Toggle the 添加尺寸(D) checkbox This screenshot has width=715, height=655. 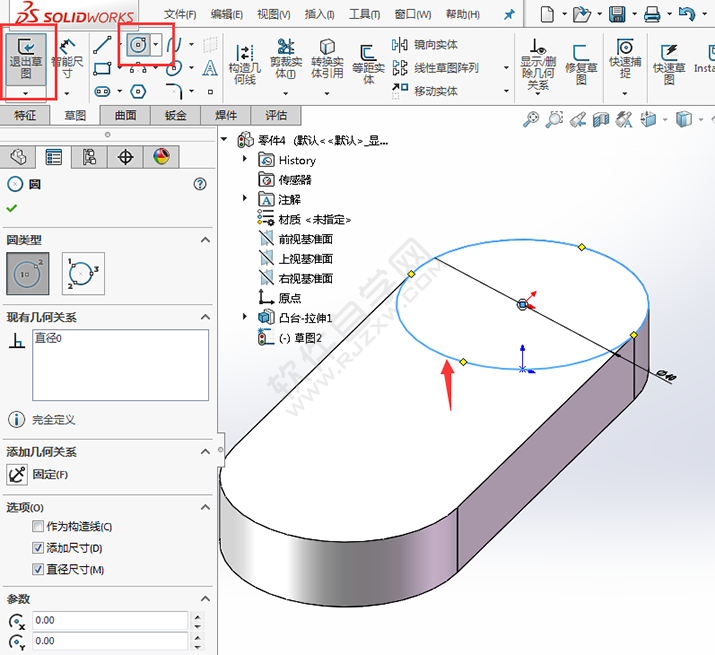[x=38, y=548]
